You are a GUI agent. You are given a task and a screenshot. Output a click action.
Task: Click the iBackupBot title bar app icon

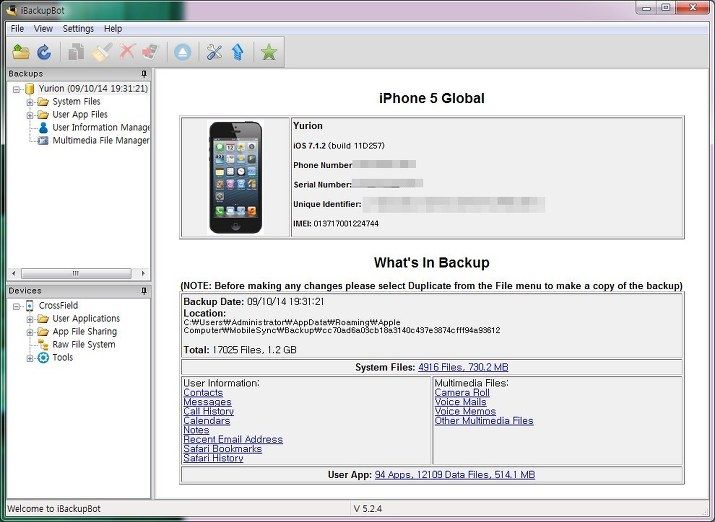(11, 10)
